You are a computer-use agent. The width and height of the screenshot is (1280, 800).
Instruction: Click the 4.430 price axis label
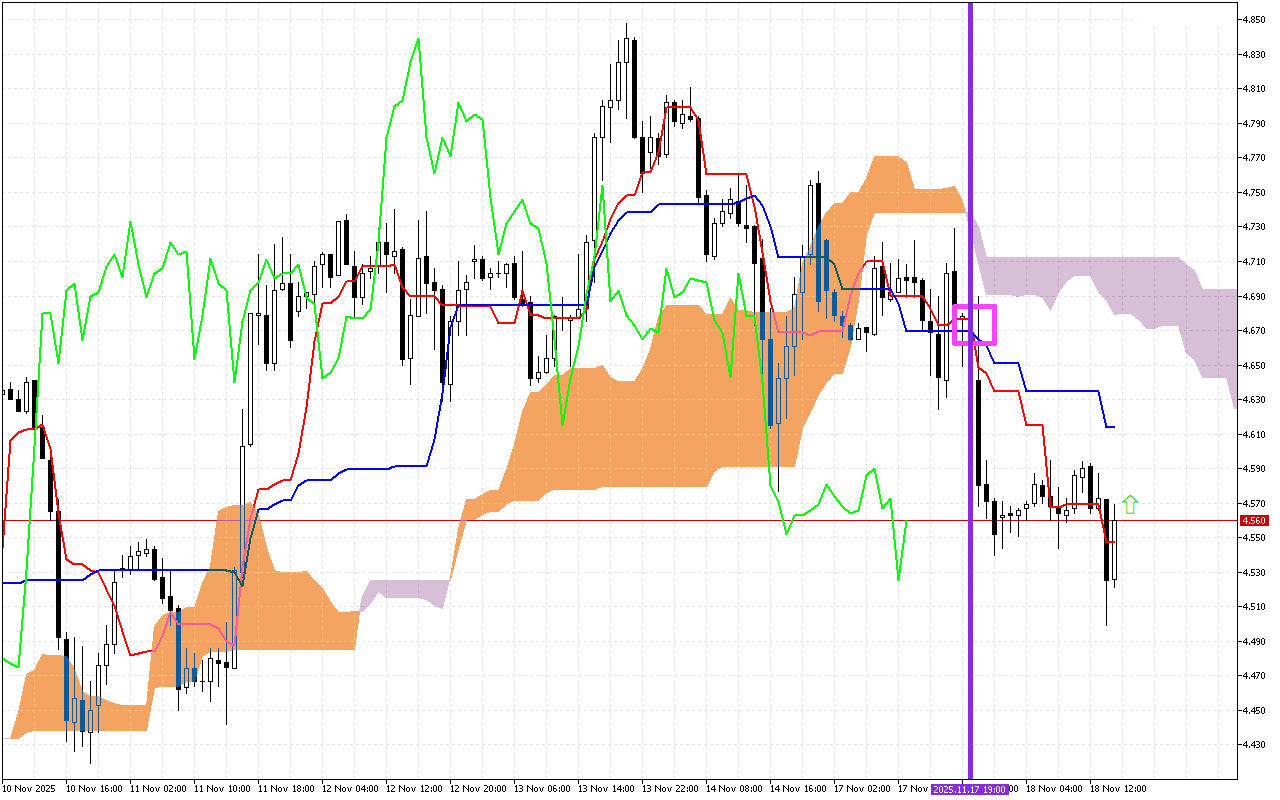point(1253,745)
